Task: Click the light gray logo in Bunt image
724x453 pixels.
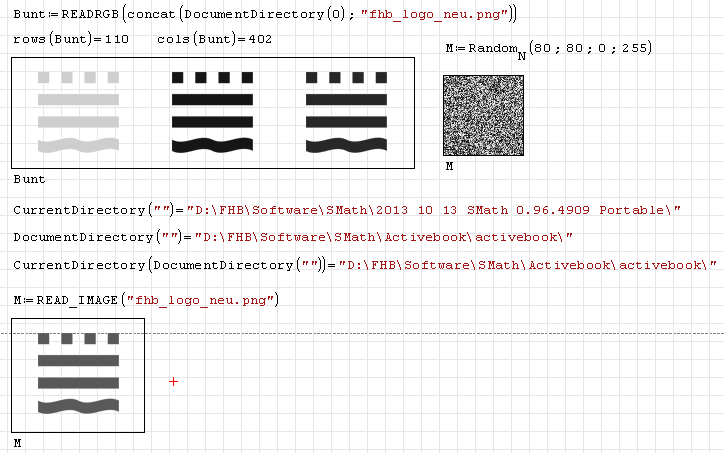Action: 78,111
